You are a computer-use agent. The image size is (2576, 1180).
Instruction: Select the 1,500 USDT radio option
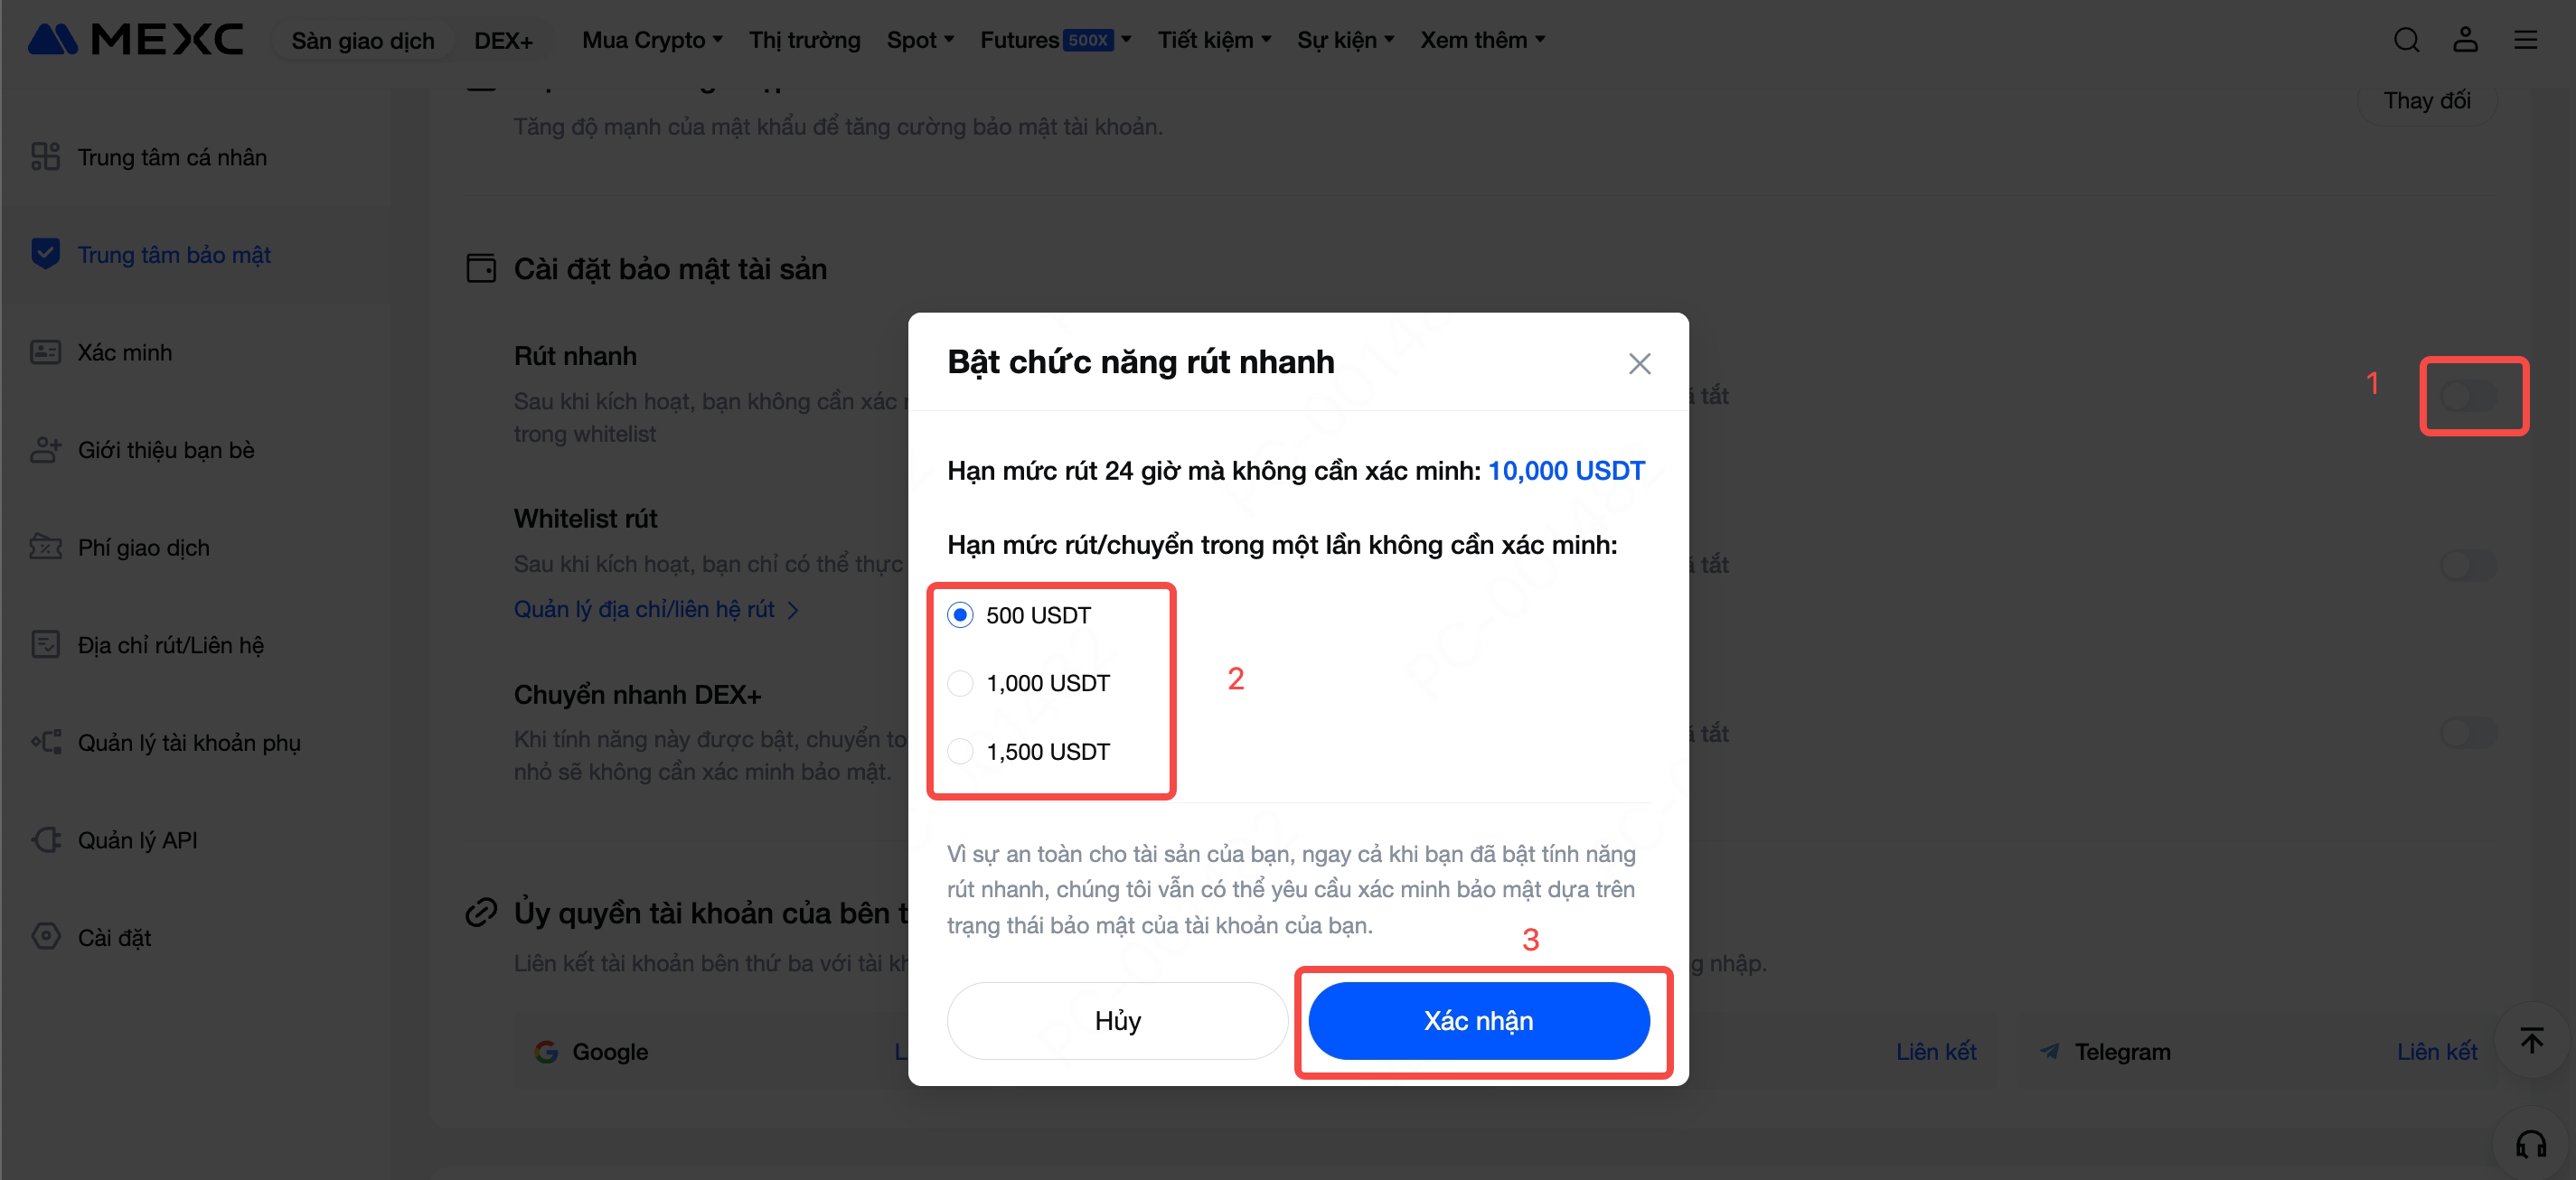[960, 751]
